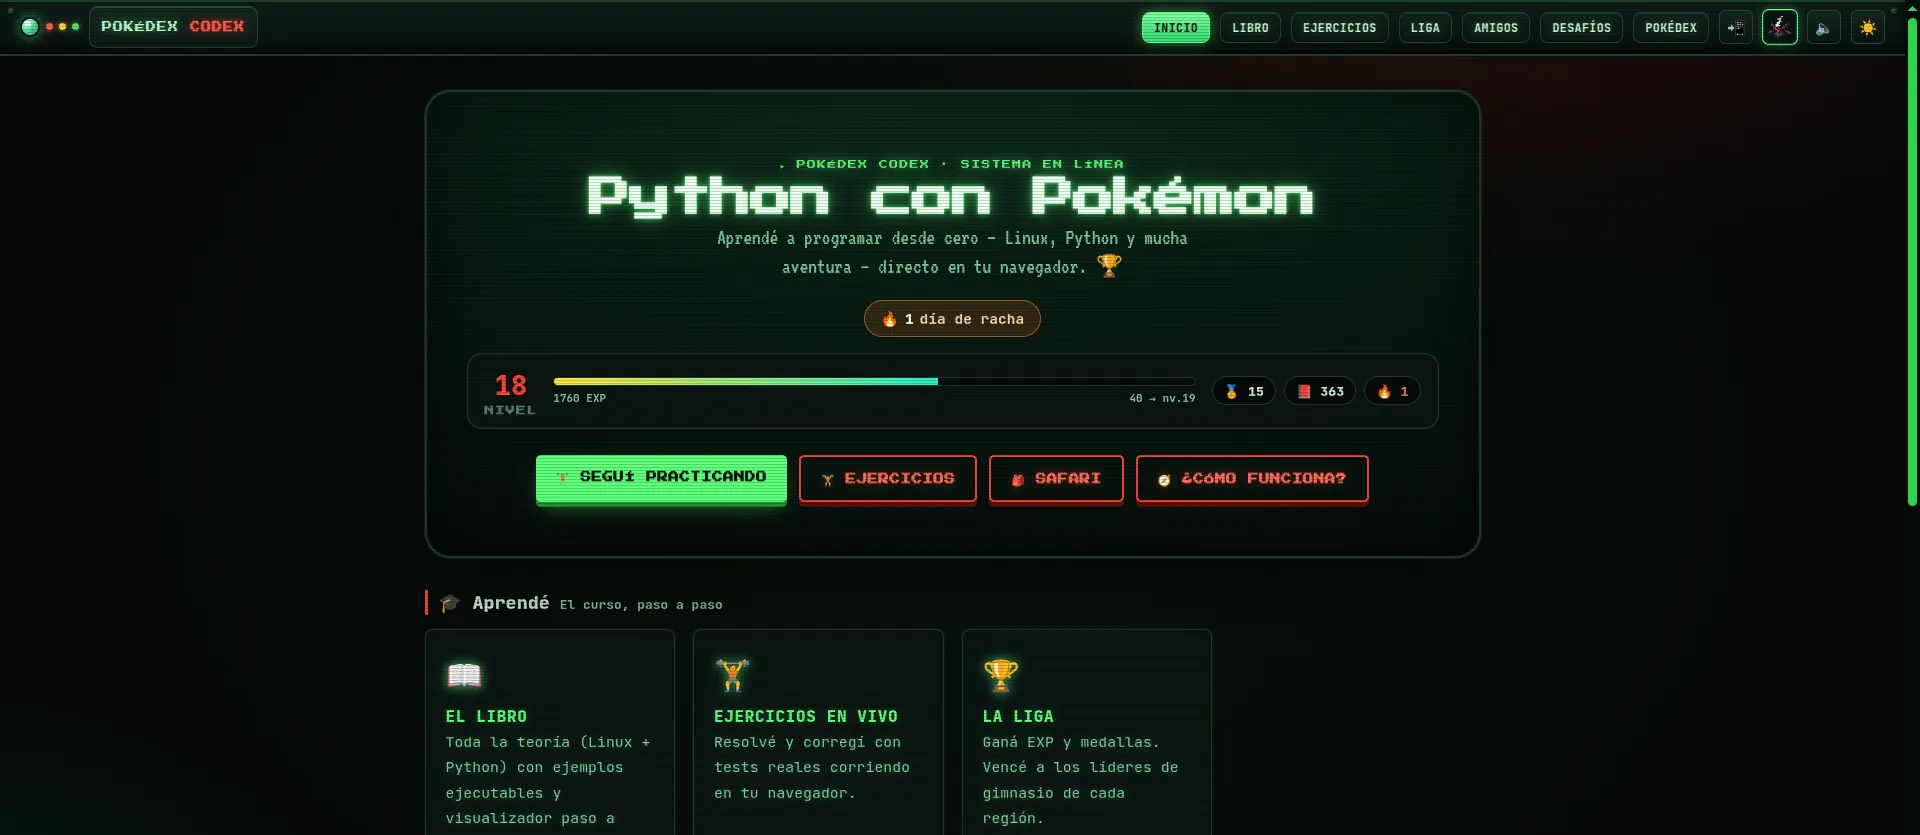Viewport: 1920px width, 835px height.
Task: Open the ¿Cómo funciona? button
Action: (1252, 479)
